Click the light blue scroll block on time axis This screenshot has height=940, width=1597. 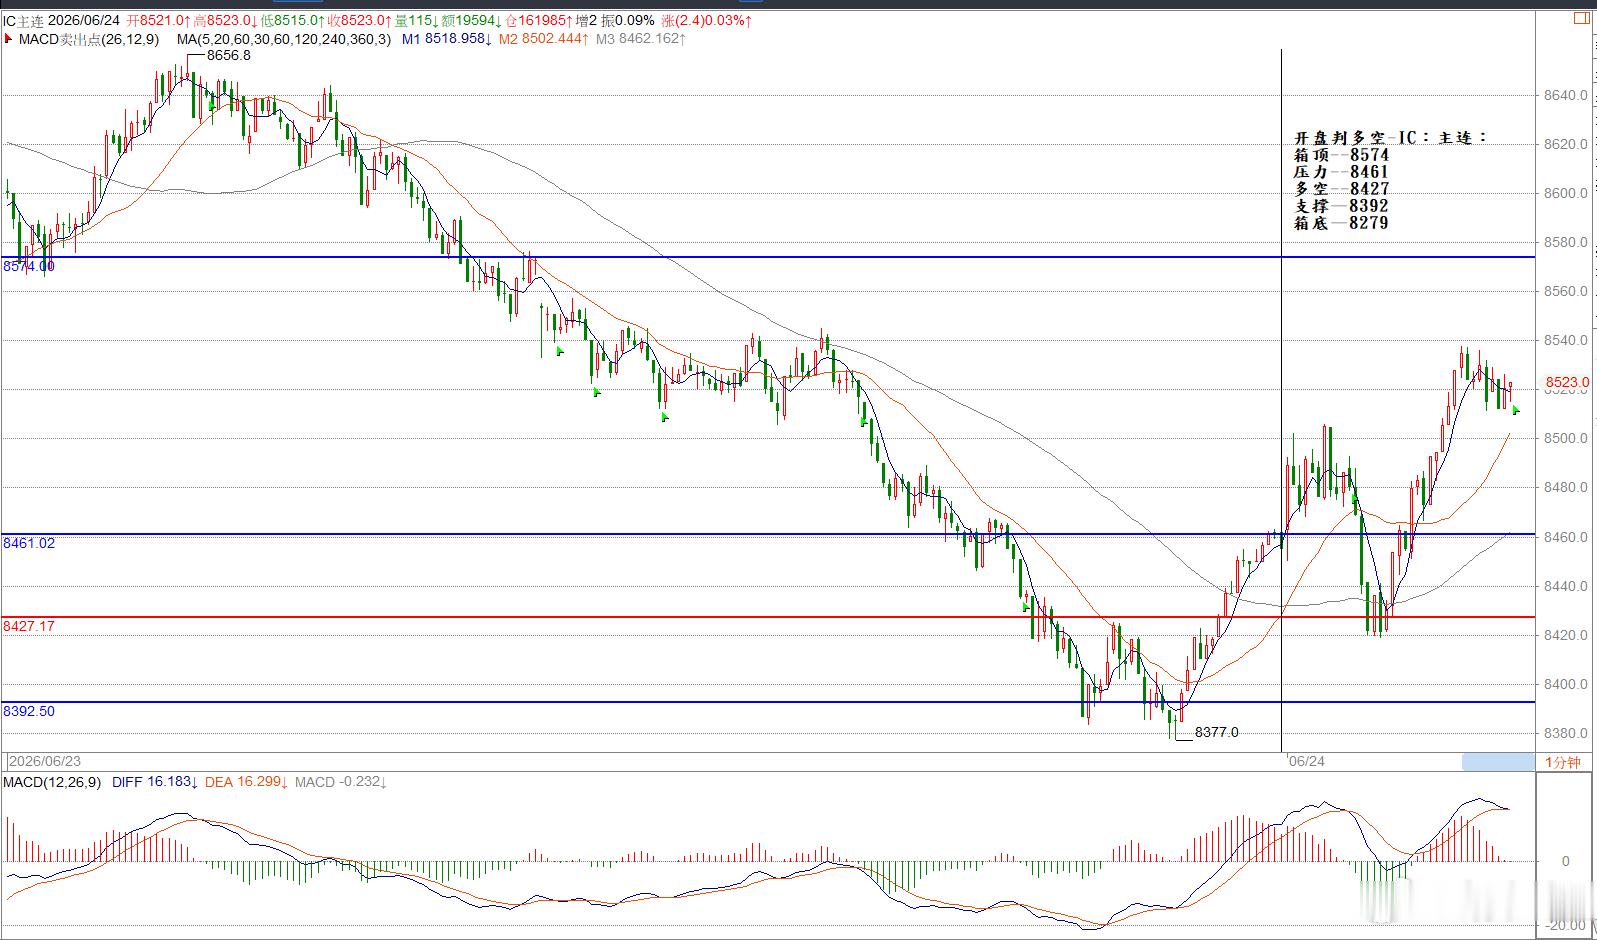1497,762
